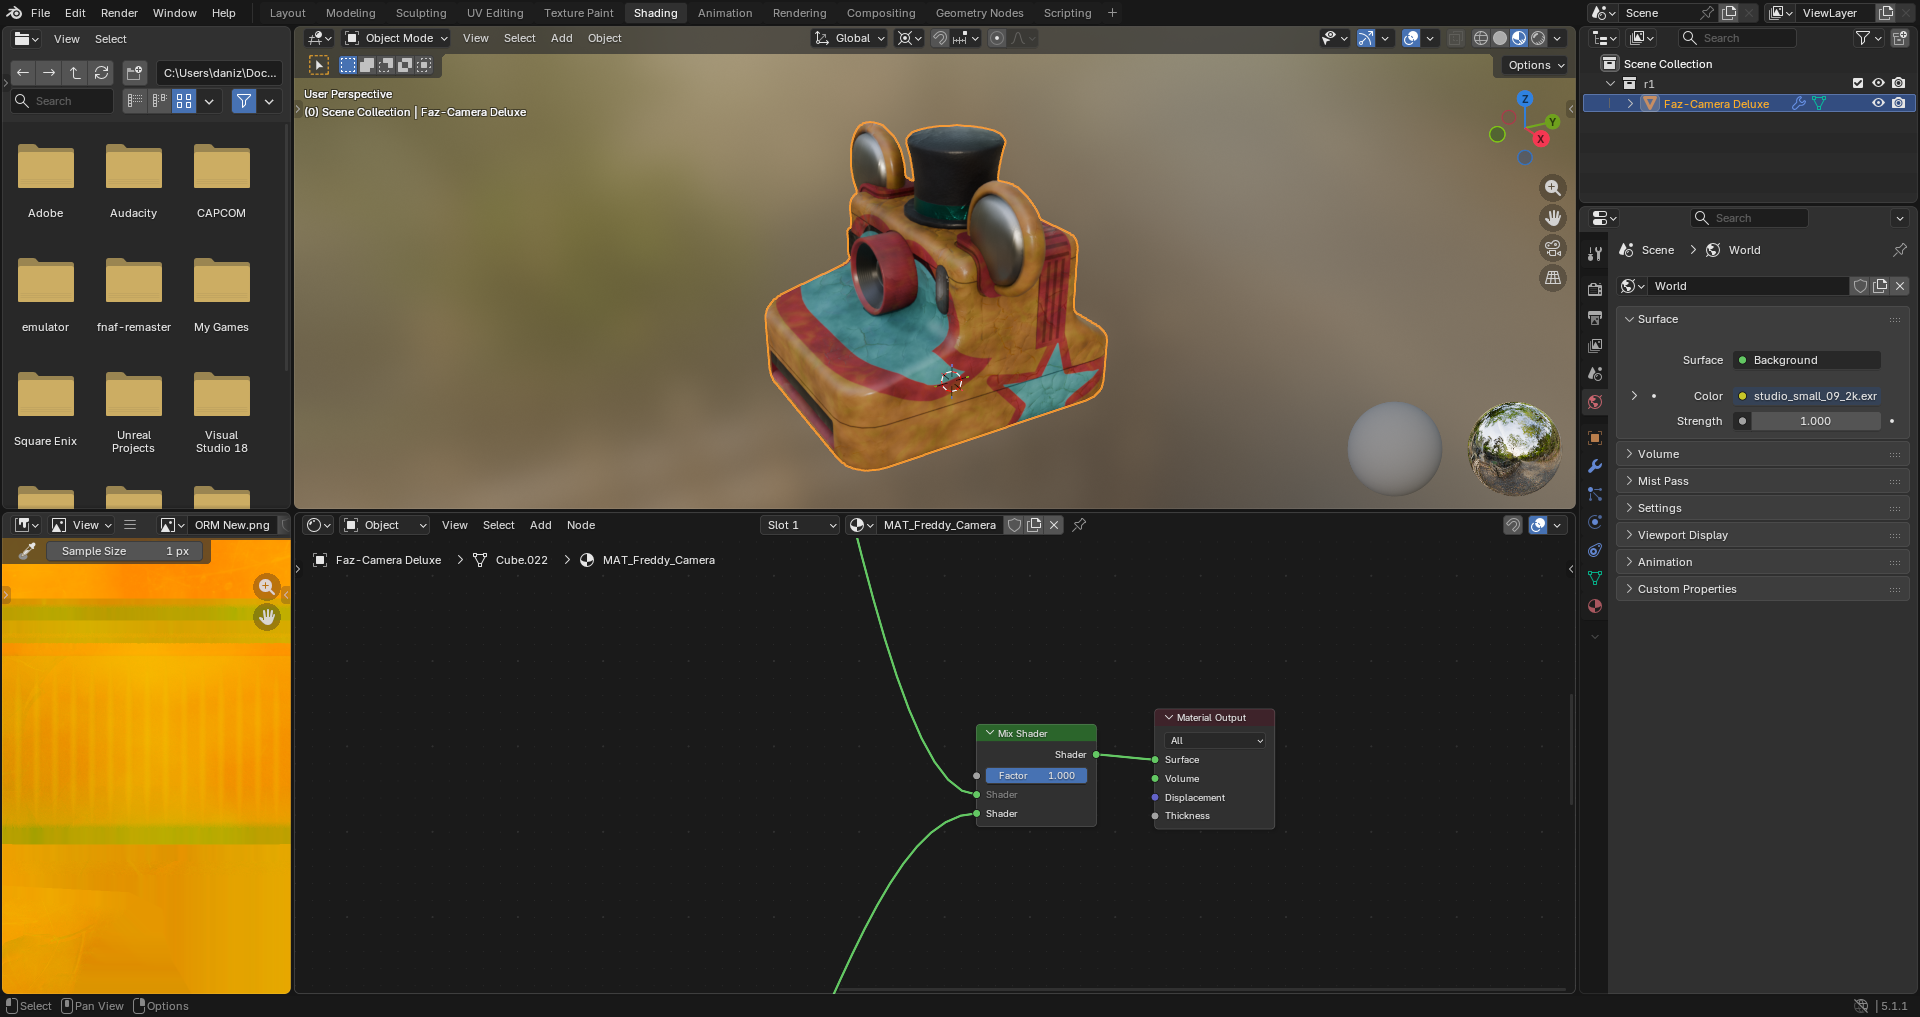The image size is (1920, 1017).
Task: Click the Background surface shader button
Action: pyautogui.click(x=1807, y=360)
